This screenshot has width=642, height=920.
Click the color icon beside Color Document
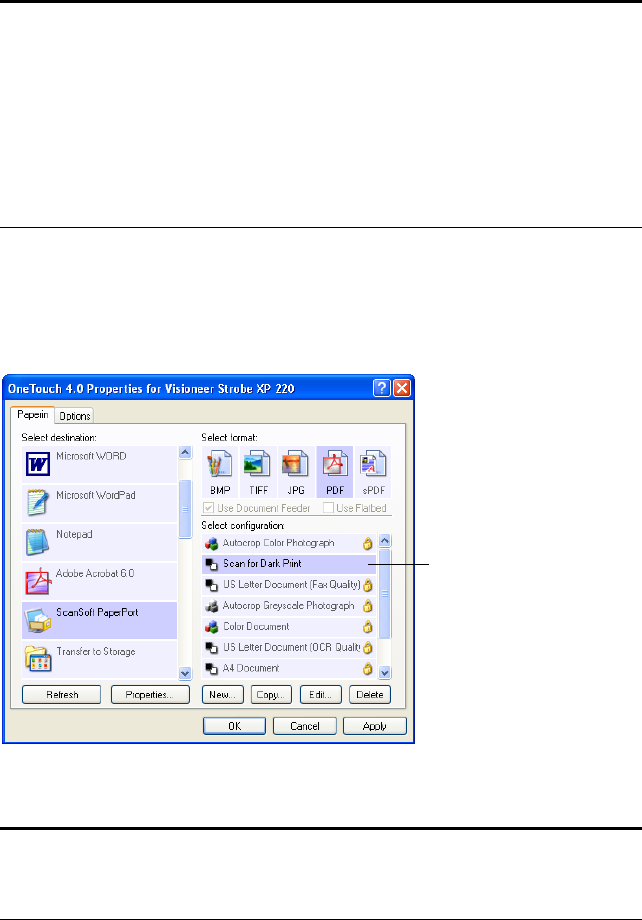(211, 627)
